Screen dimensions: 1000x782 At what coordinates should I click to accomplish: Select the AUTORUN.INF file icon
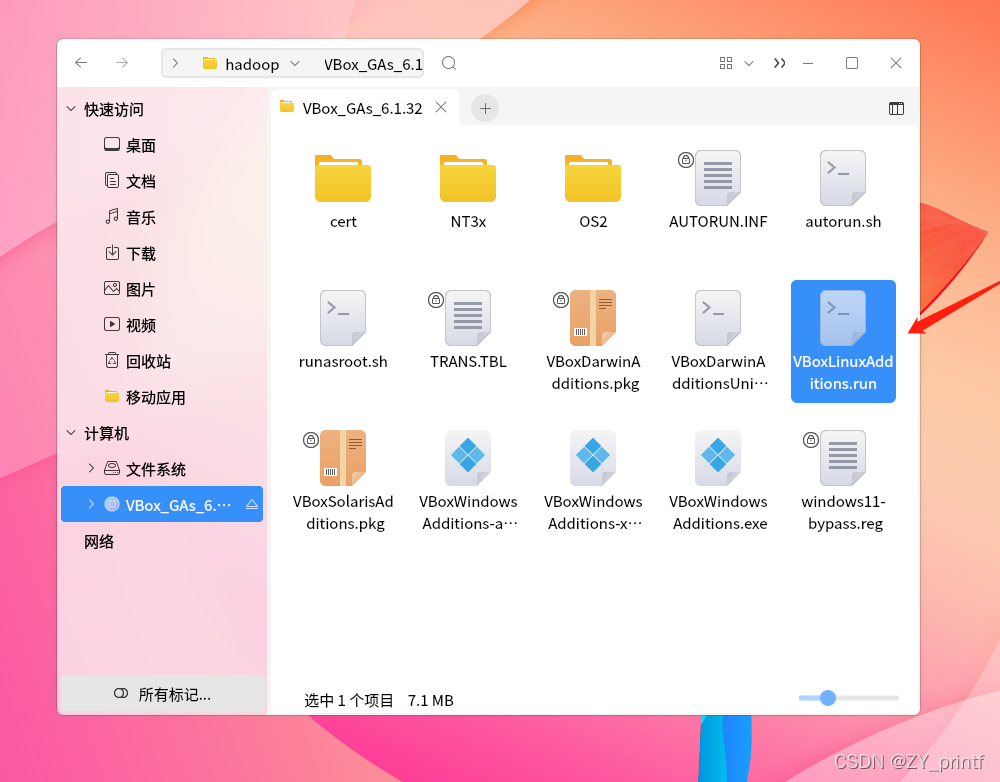[x=717, y=178]
